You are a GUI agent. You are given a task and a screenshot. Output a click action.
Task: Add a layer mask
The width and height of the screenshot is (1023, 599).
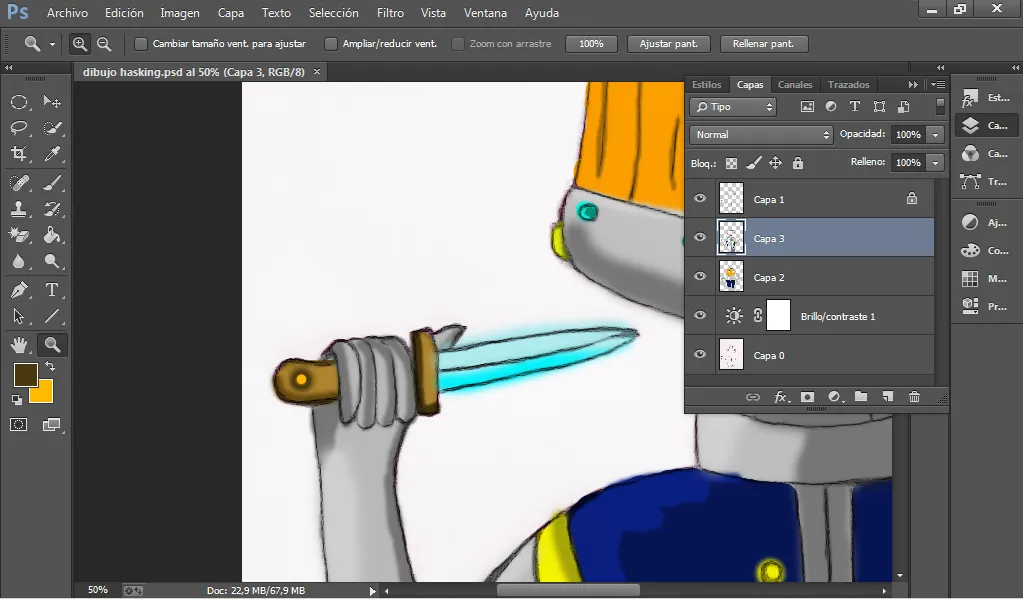(x=808, y=397)
